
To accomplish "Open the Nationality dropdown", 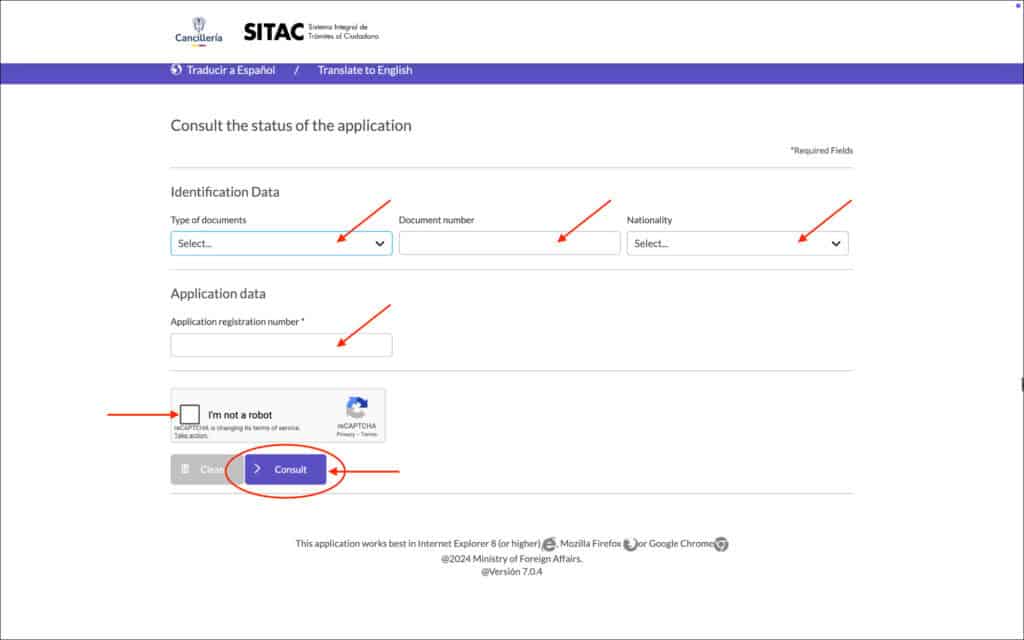I will point(737,242).
